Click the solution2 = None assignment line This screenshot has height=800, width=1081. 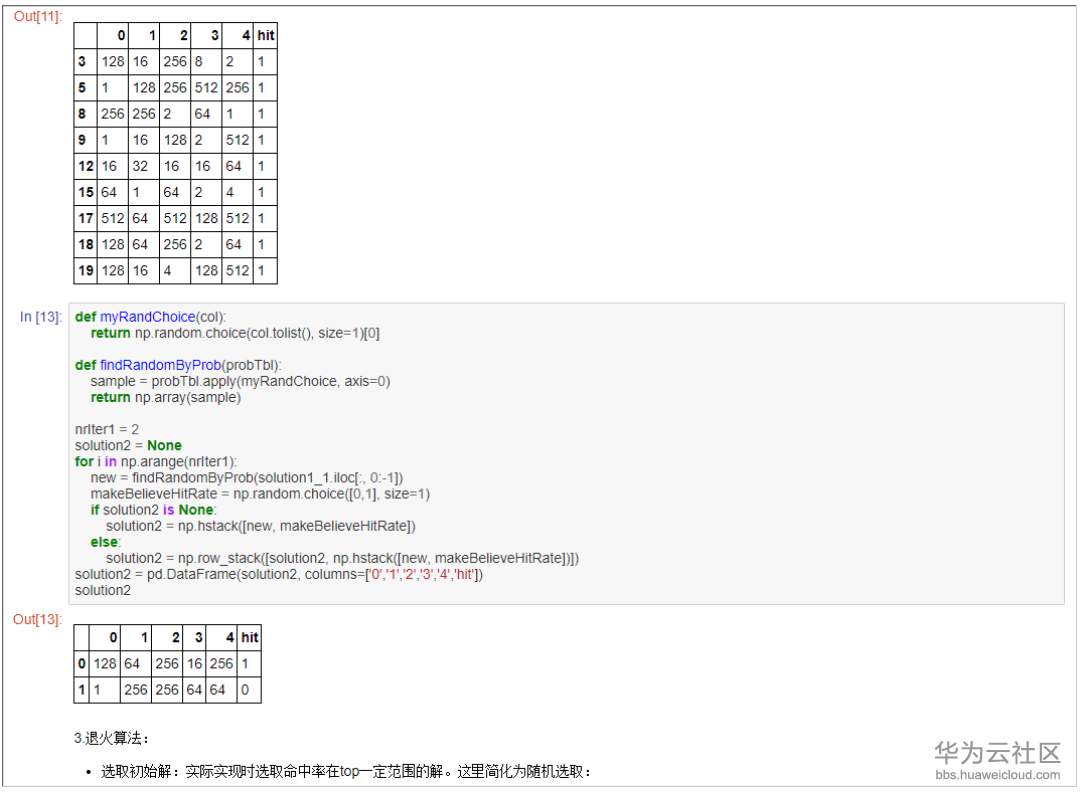(x=113, y=445)
